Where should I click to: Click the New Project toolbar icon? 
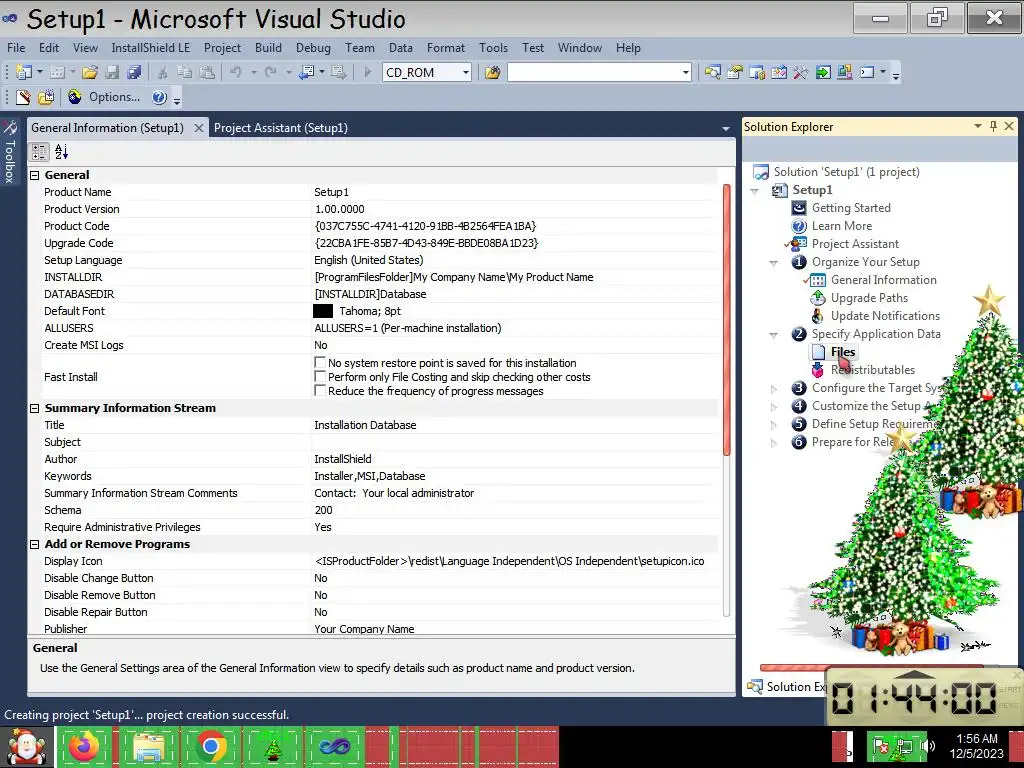click(x=24, y=72)
